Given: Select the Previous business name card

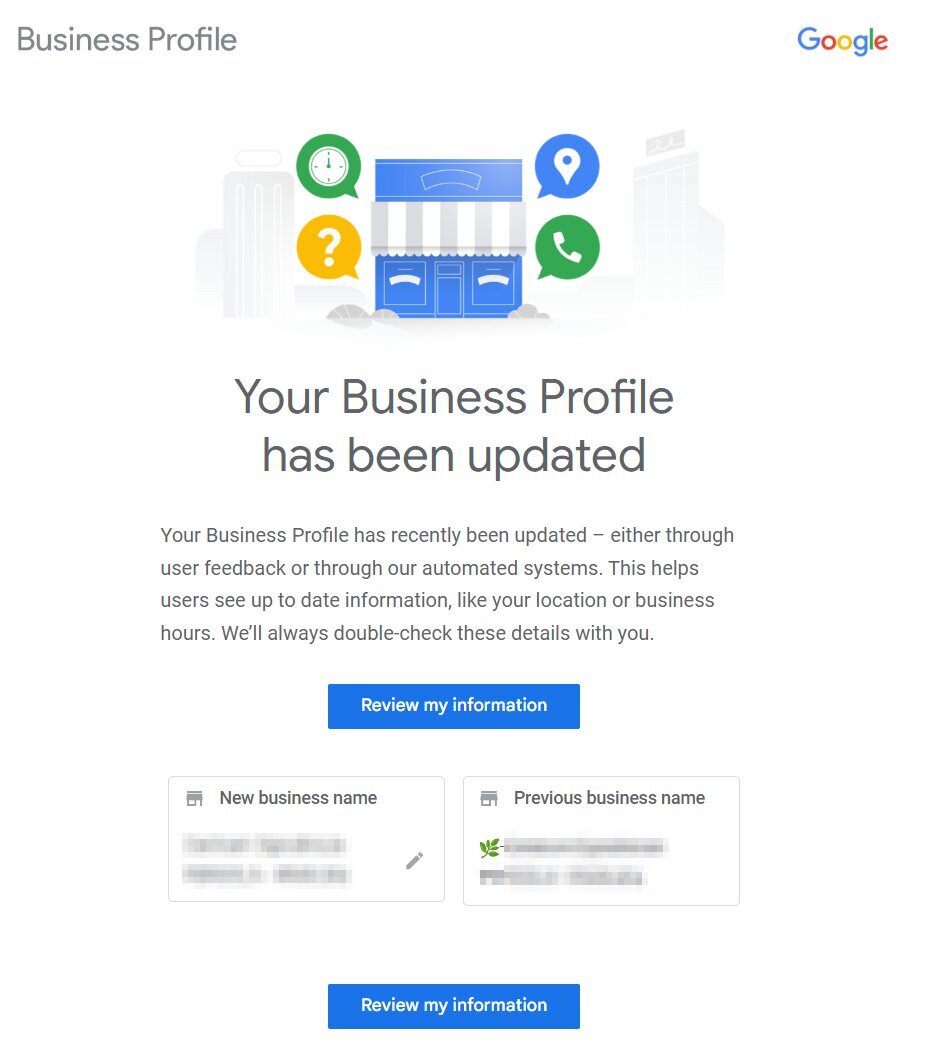Looking at the screenshot, I should pos(602,841).
